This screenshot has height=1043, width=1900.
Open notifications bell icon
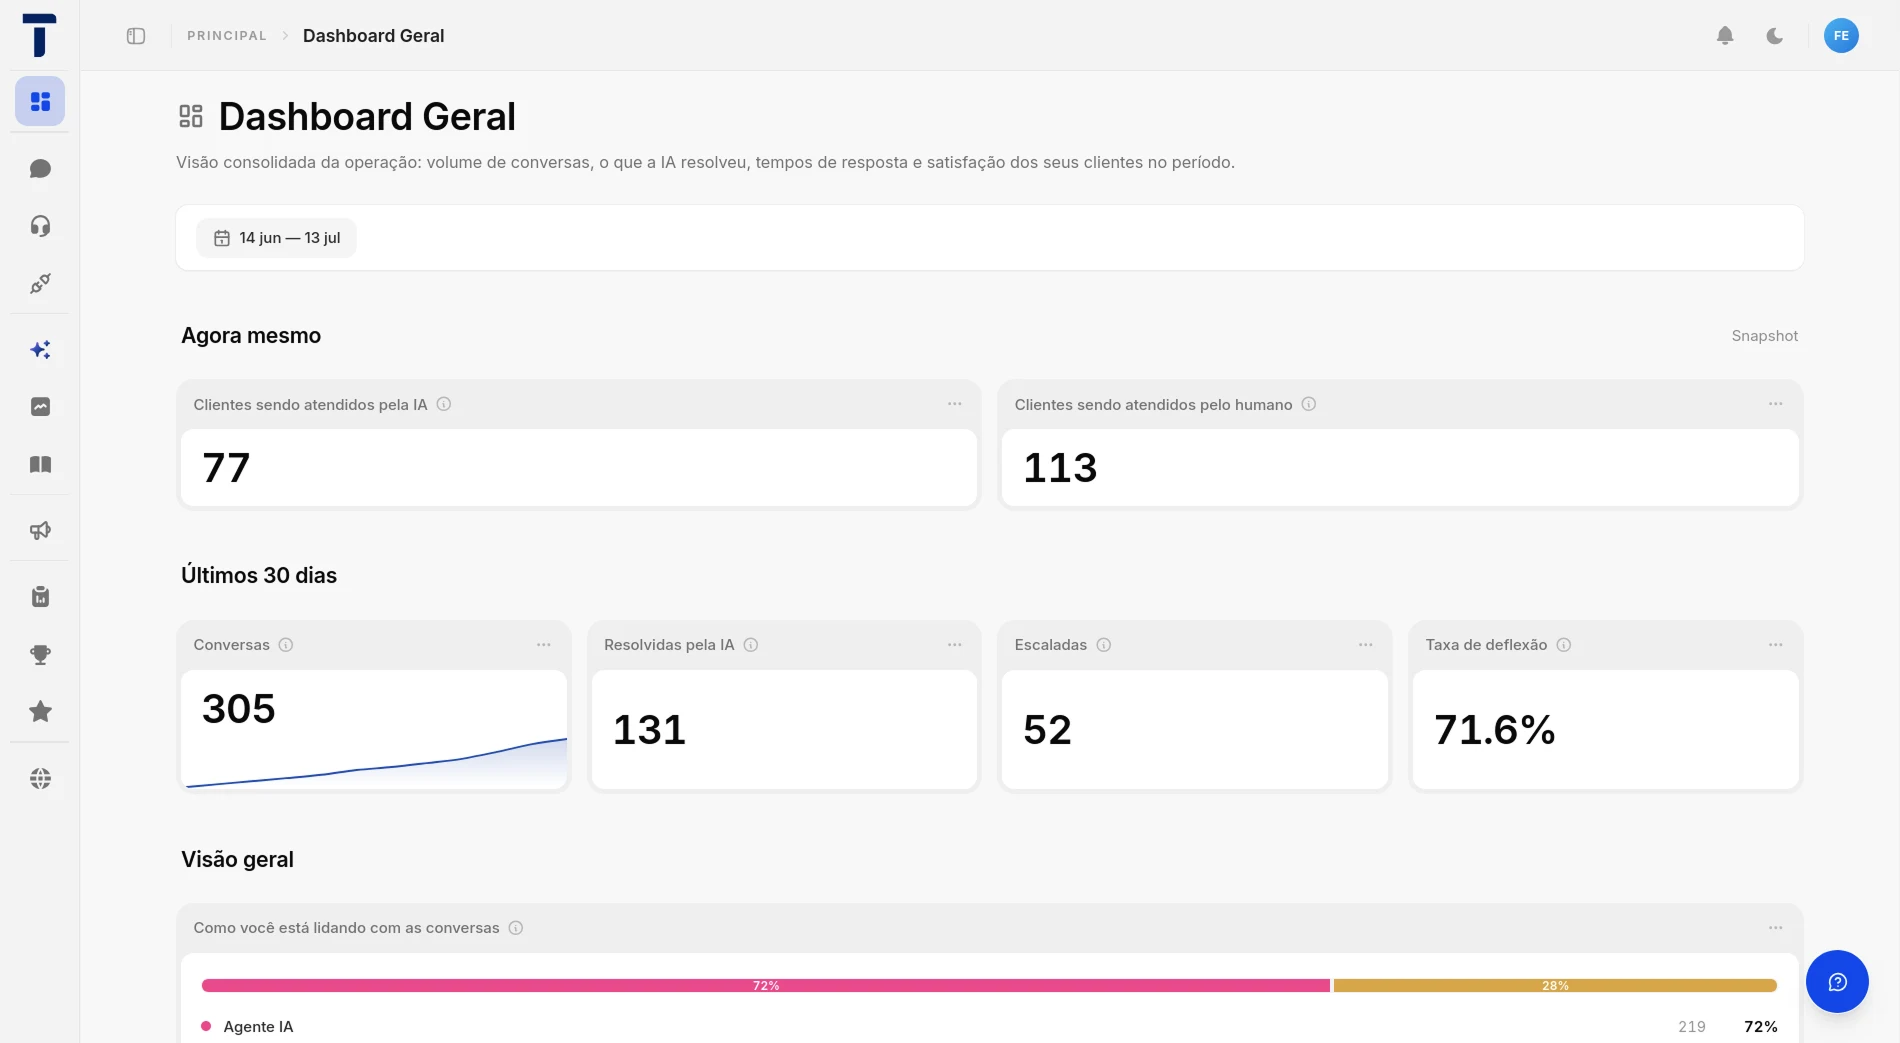[x=1725, y=36]
